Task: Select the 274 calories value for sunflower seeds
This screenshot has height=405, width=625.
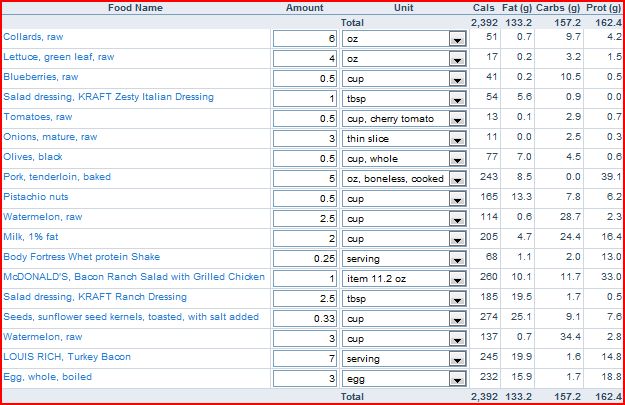Action: (x=489, y=317)
